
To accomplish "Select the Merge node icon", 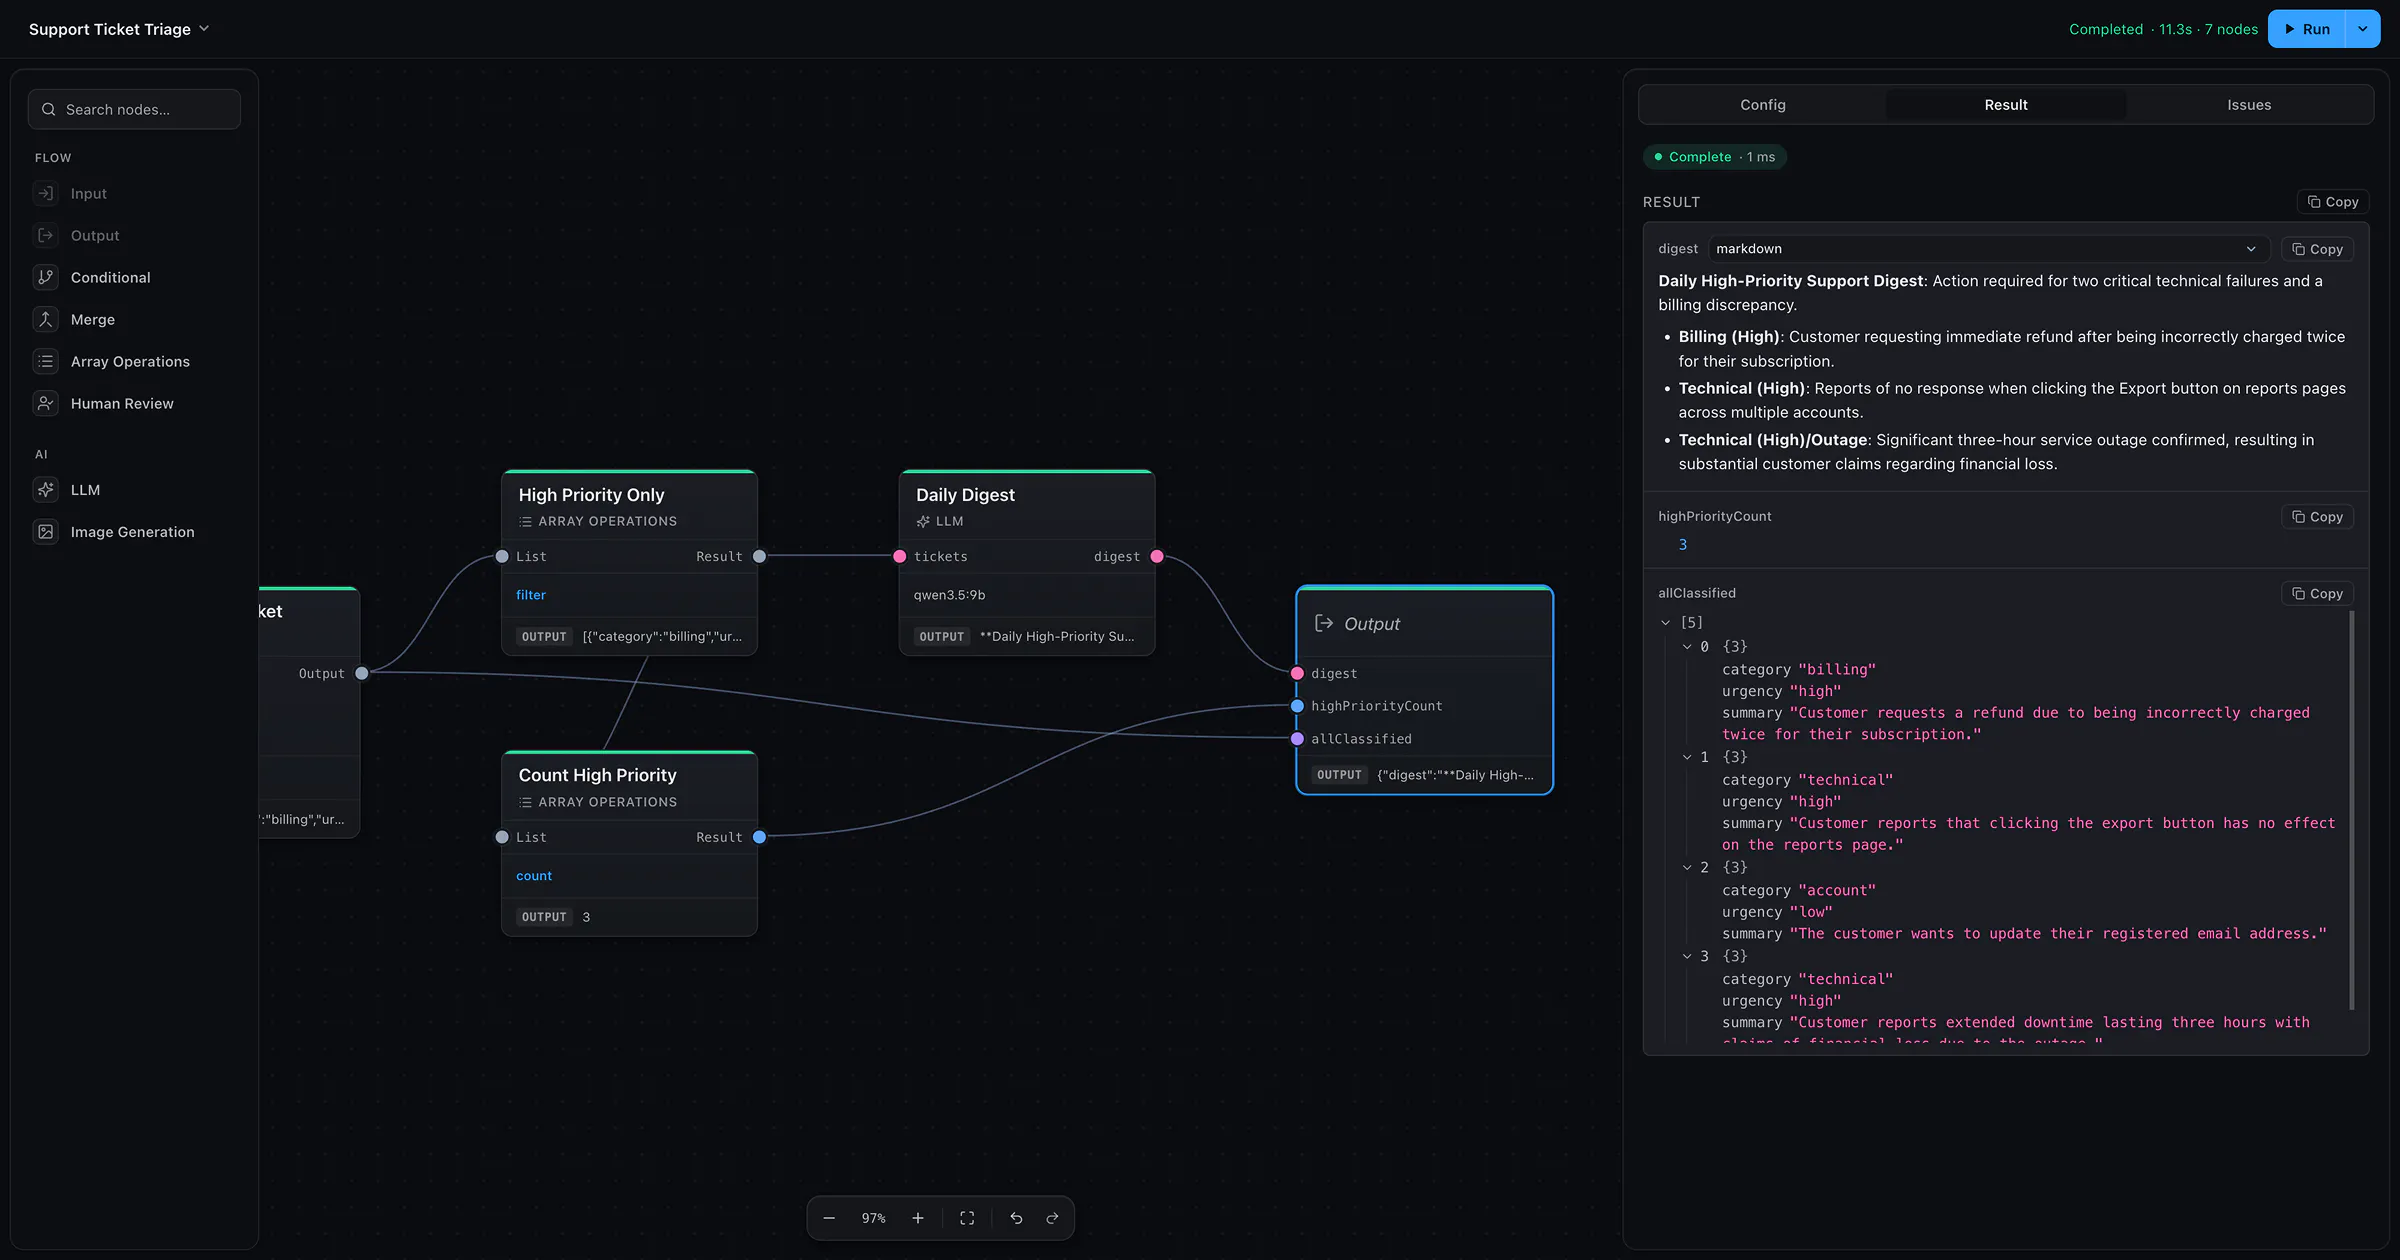I will pyautogui.click(x=45, y=319).
